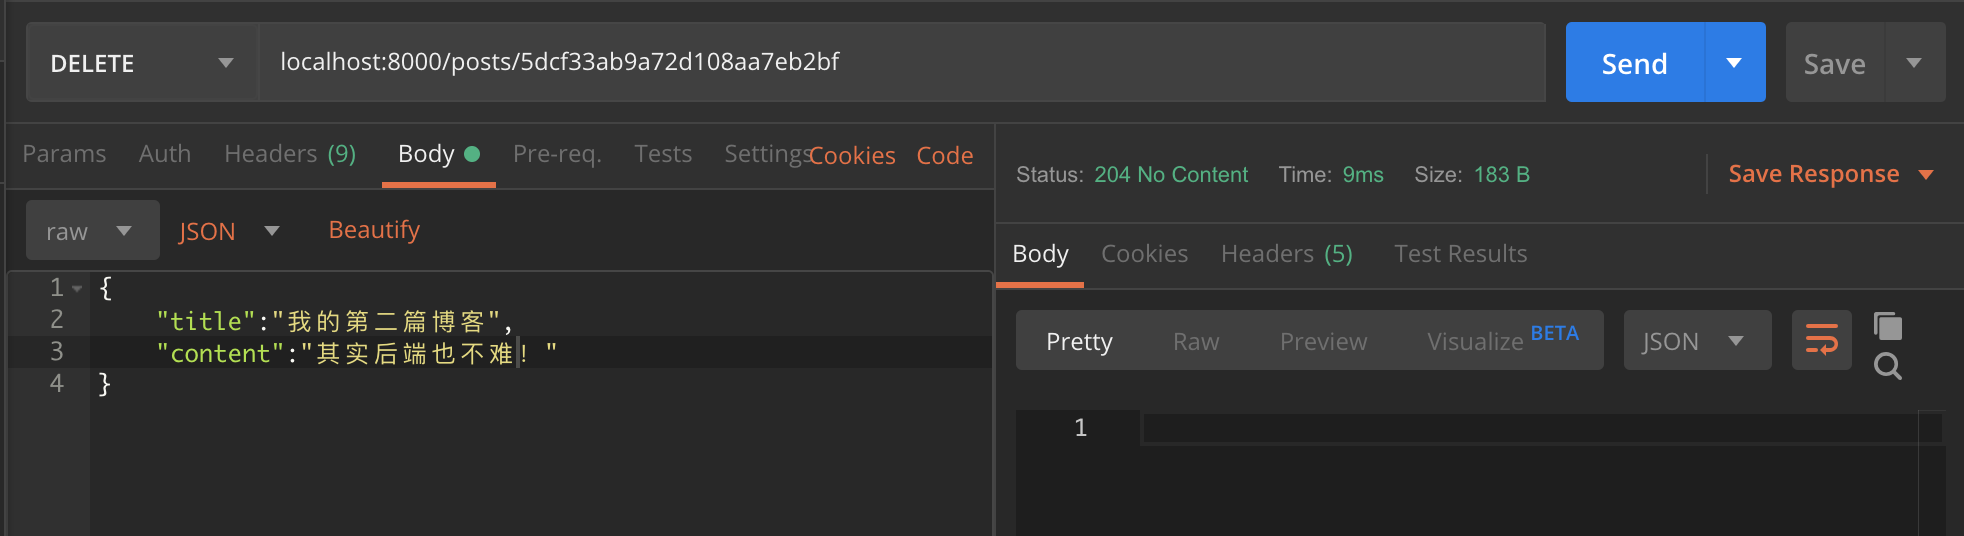The height and width of the screenshot is (536, 1964).
Task: Collapse the JSON fold arrow at line 1
Action: [77, 289]
